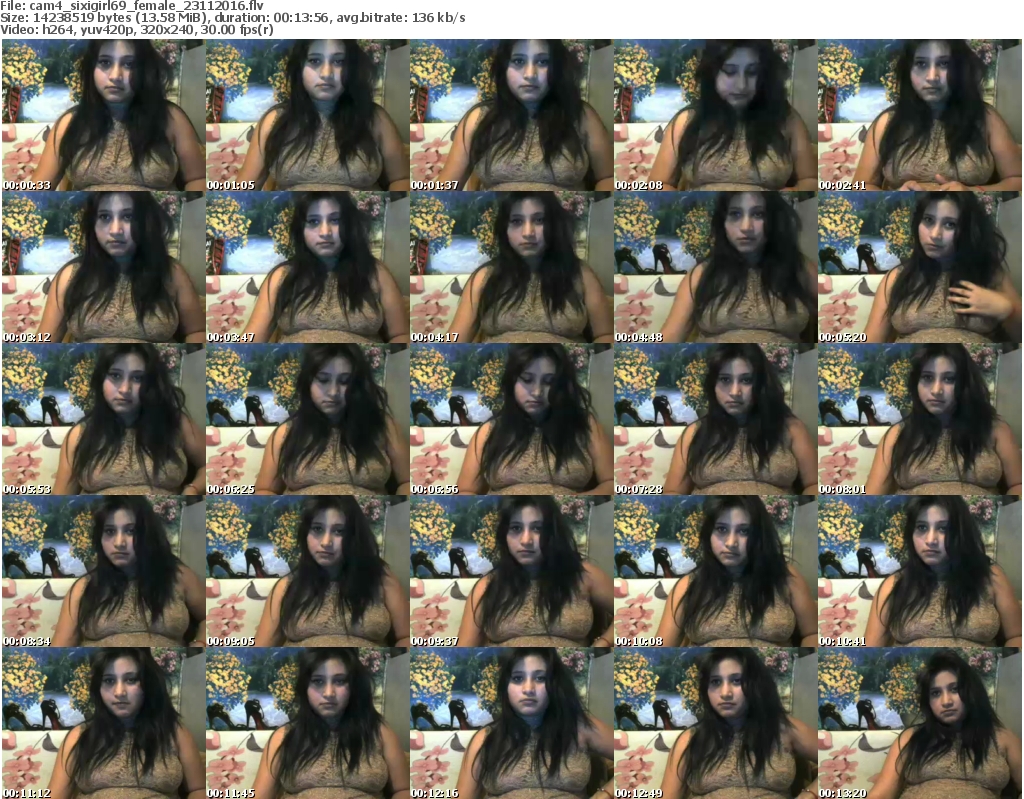Pick the thumbnail at 00:02:41
The width and height of the screenshot is (1024, 799).
(920, 115)
